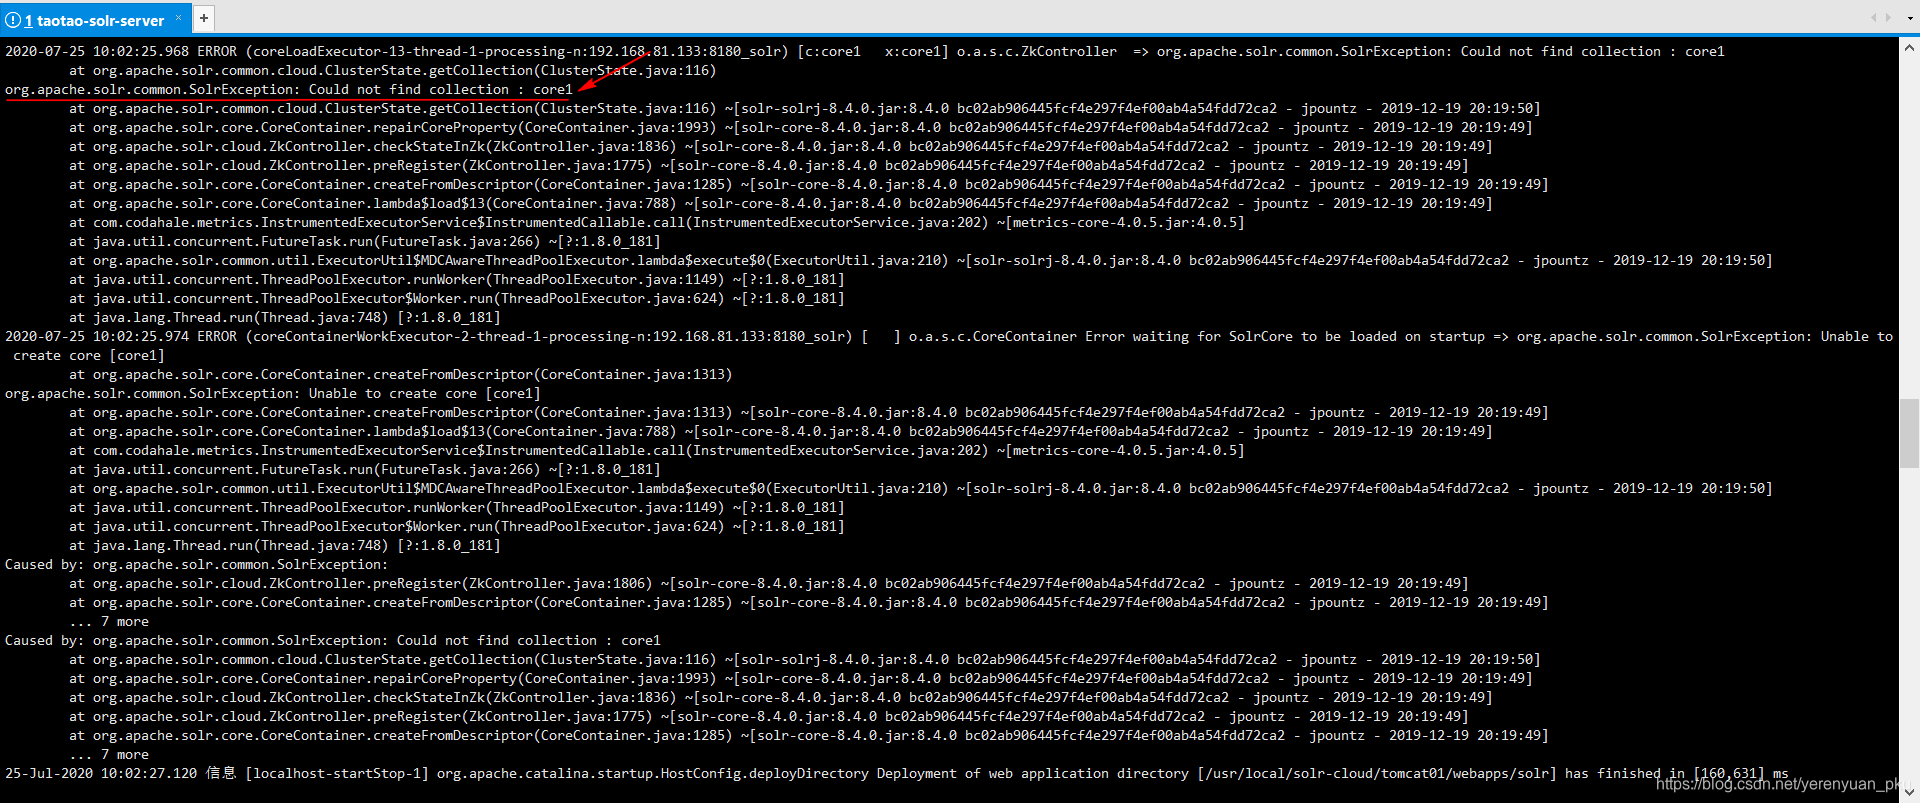Close the taotao-solr-server tab
This screenshot has width=1920, height=803.
click(x=178, y=18)
